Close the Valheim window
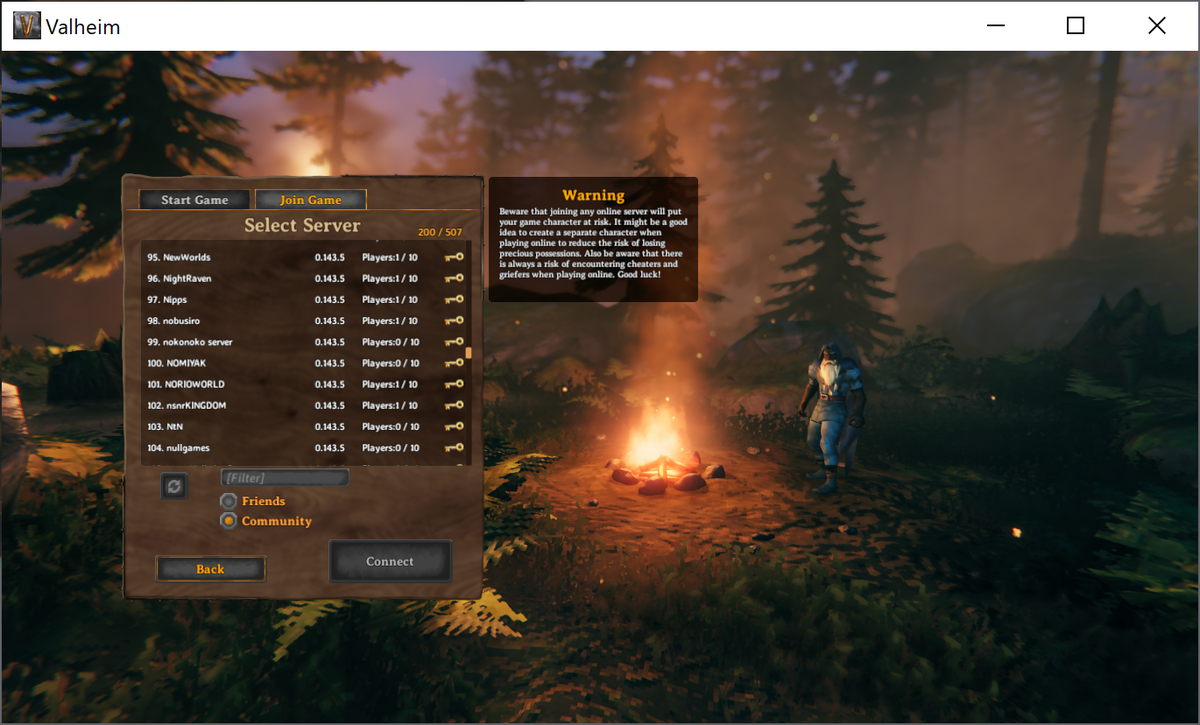The image size is (1200, 725). (x=1157, y=25)
